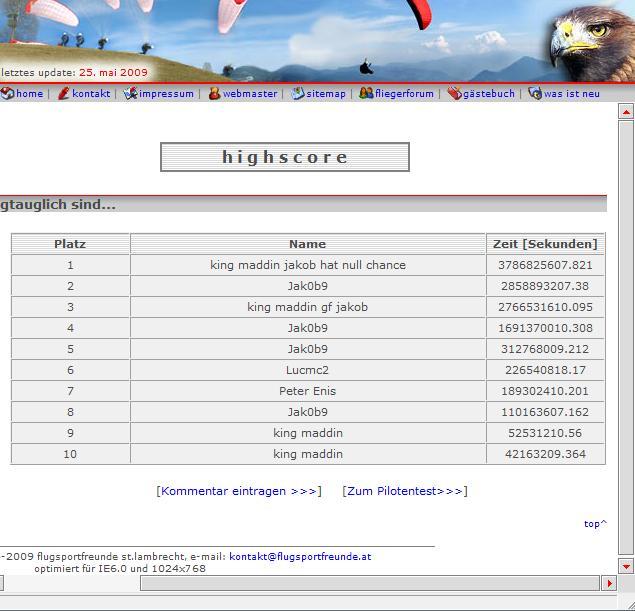Click the time value 52531210.56
The width and height of the screenshot is (635, 611).
tap(545, 433)
